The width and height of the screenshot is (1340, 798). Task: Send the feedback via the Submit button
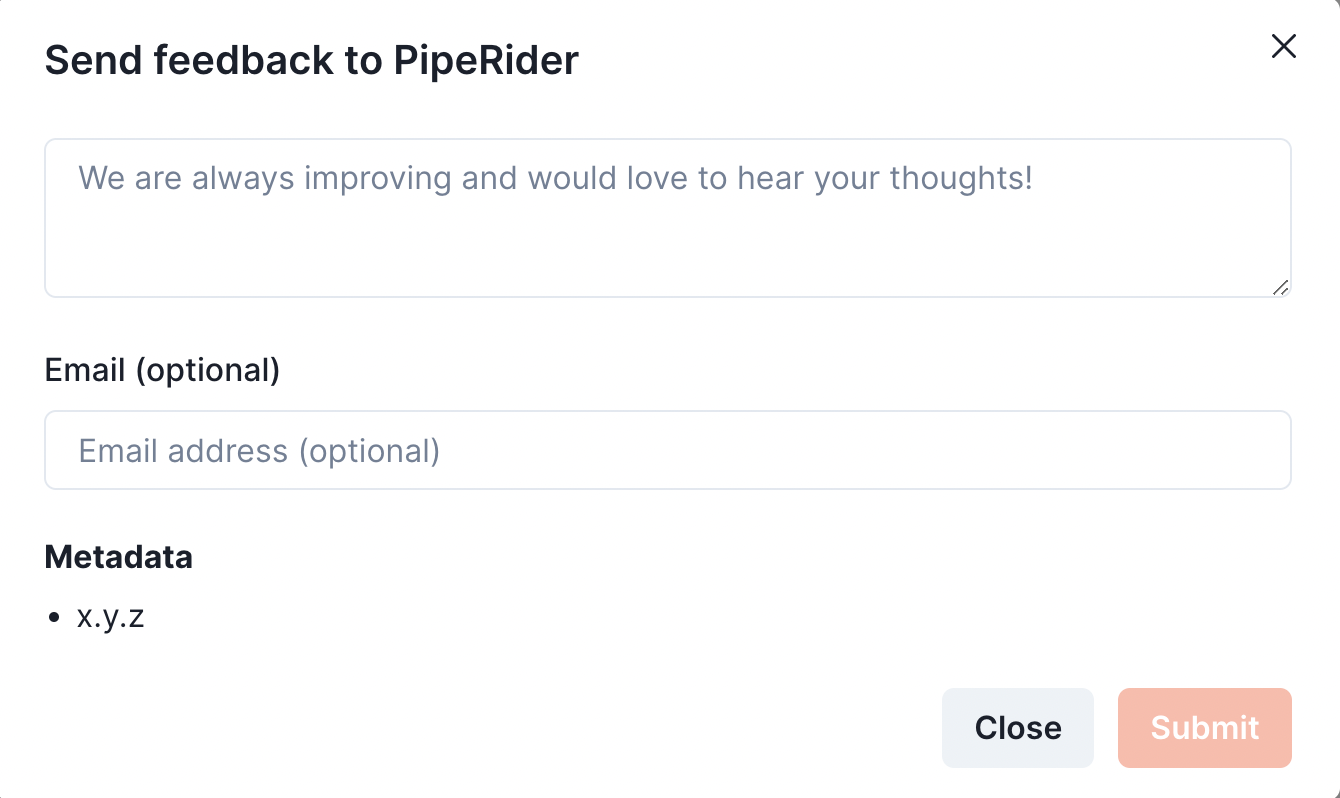pos(1205,728)
